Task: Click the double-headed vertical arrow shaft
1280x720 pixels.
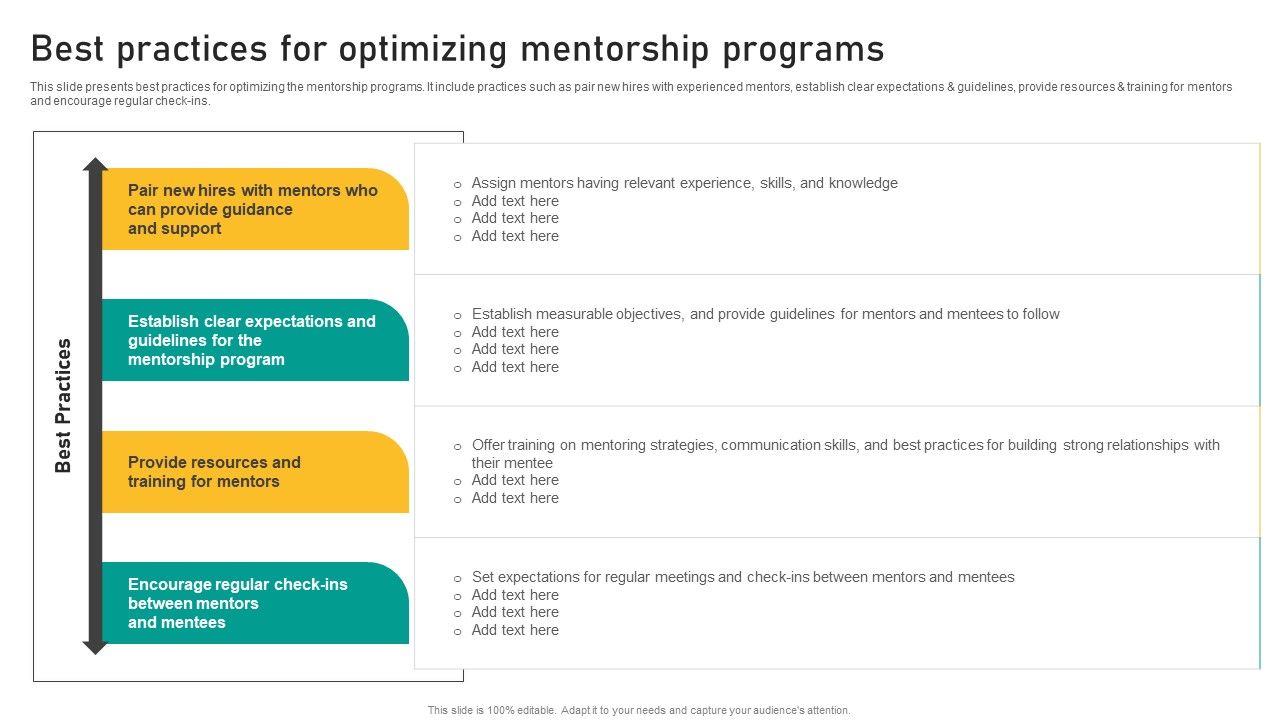Action: click(95, 405)
